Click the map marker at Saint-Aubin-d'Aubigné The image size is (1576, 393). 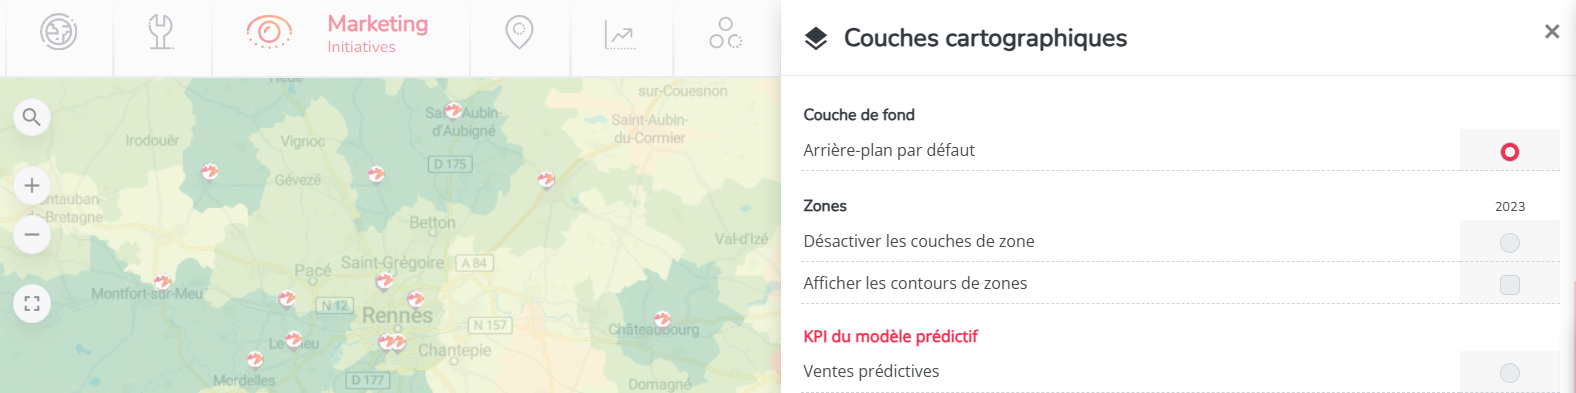tap(453, 110)
